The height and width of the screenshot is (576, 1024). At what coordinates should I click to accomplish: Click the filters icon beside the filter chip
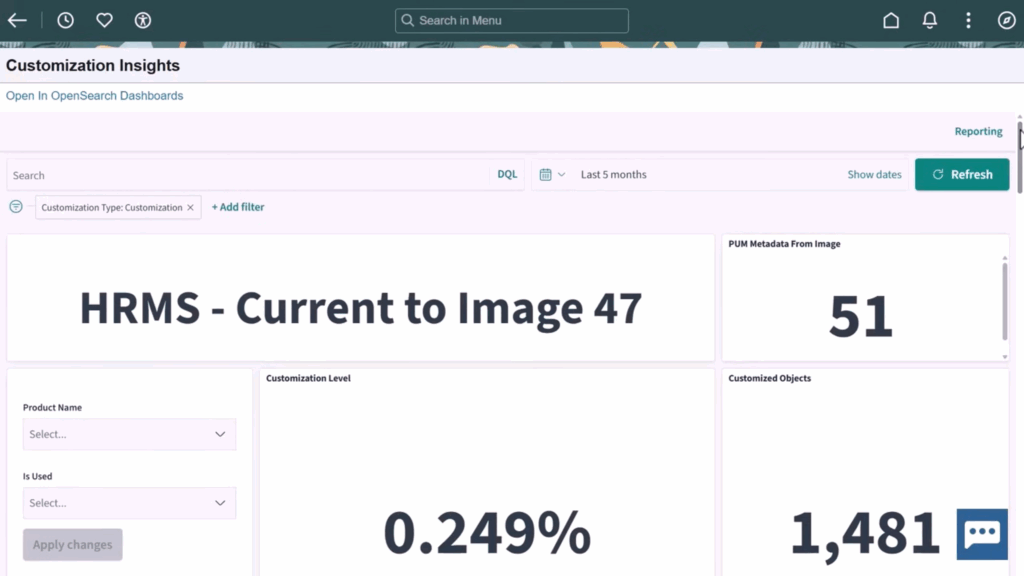(15, 207)
